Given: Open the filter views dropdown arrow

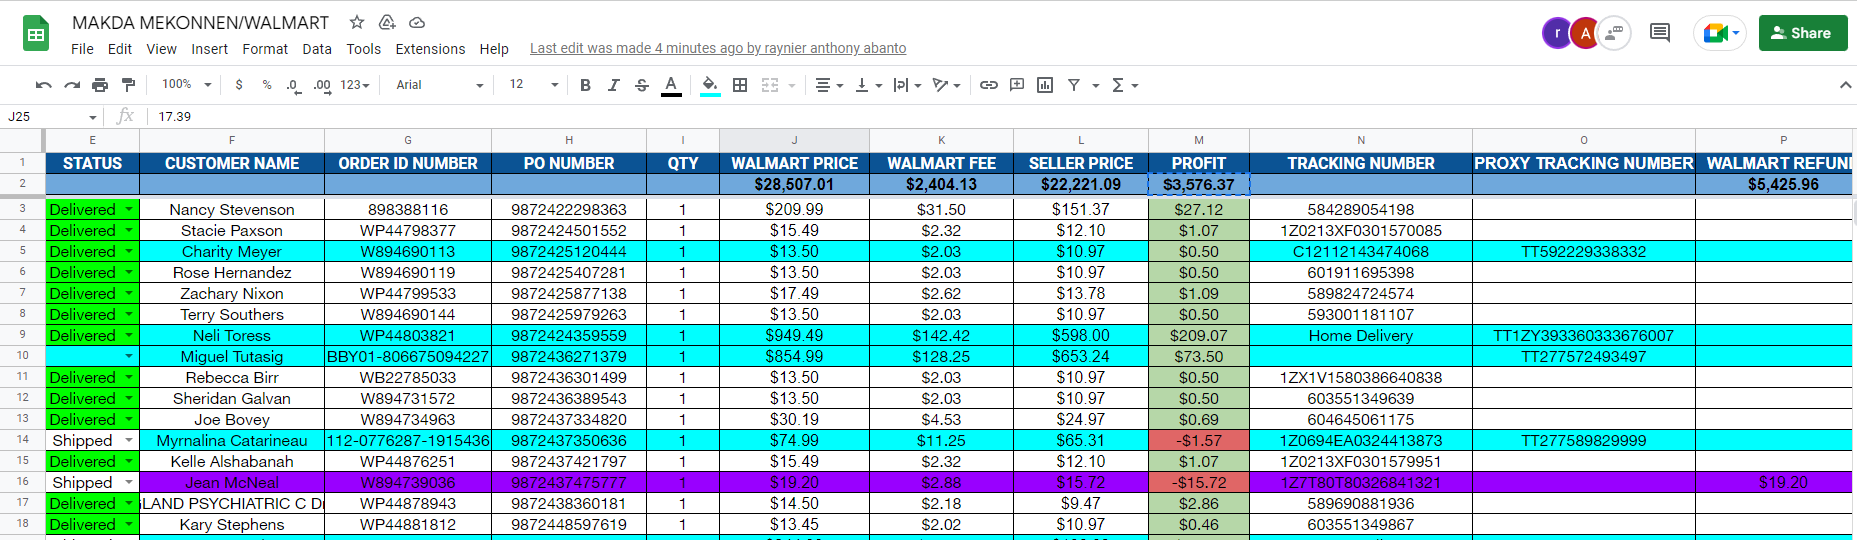Looking at the screenshot, I should click(1096, 86).
